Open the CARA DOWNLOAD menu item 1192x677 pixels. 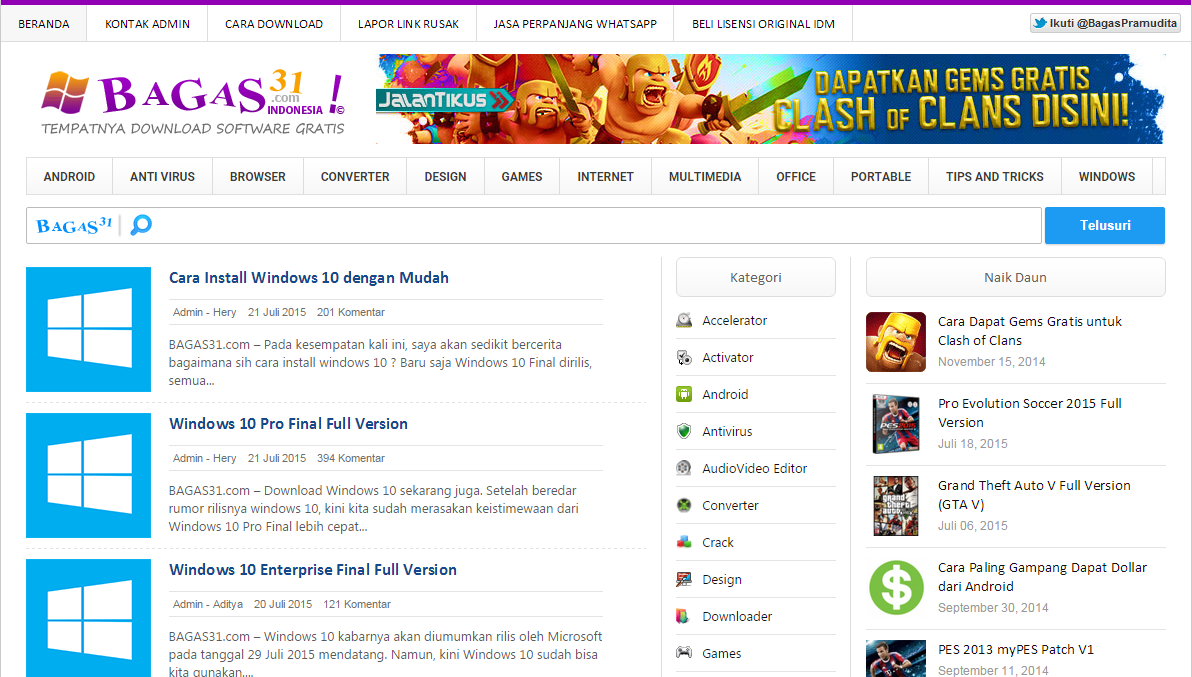[x=274, y=24]
